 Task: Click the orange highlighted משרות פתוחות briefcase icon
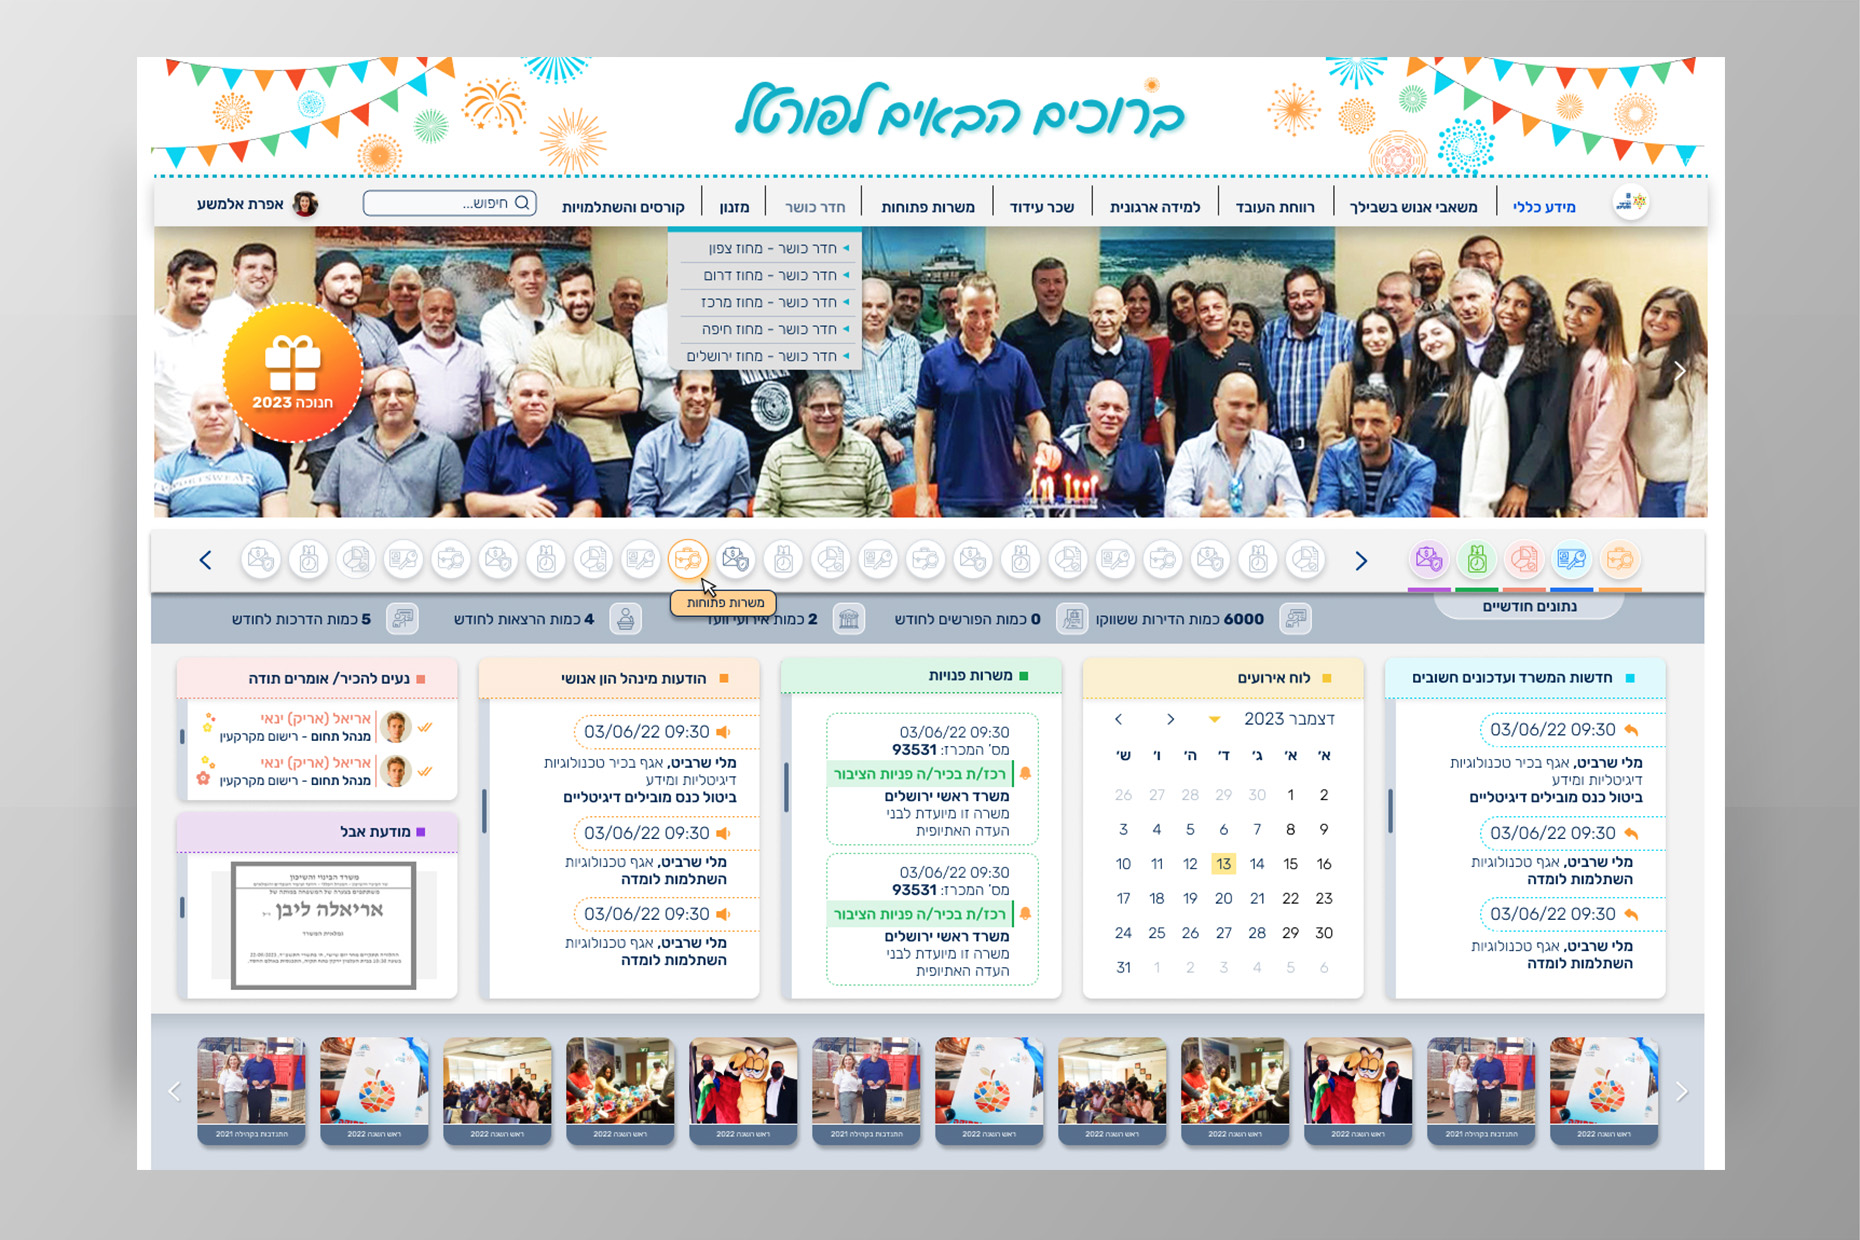point(688,560)
